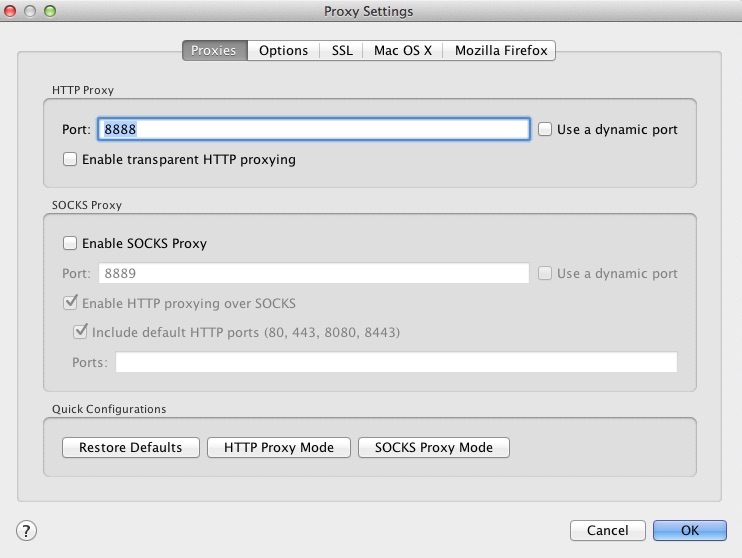
Task: Open the help question mark button
Action: coord(27,530)
